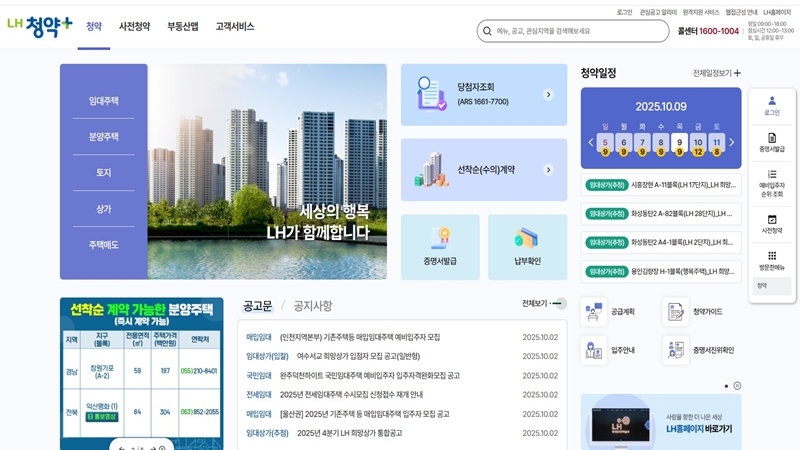Click the search magnifier icon

[487, 31]
